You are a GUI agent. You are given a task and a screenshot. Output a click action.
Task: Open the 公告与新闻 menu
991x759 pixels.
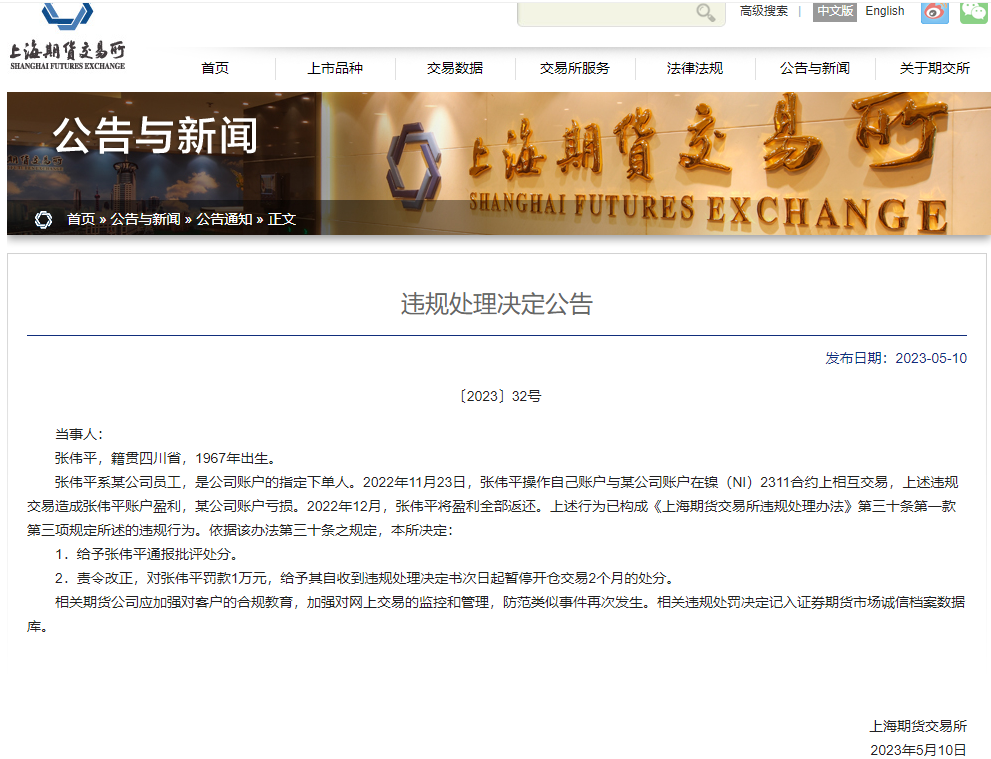[815, 68]
